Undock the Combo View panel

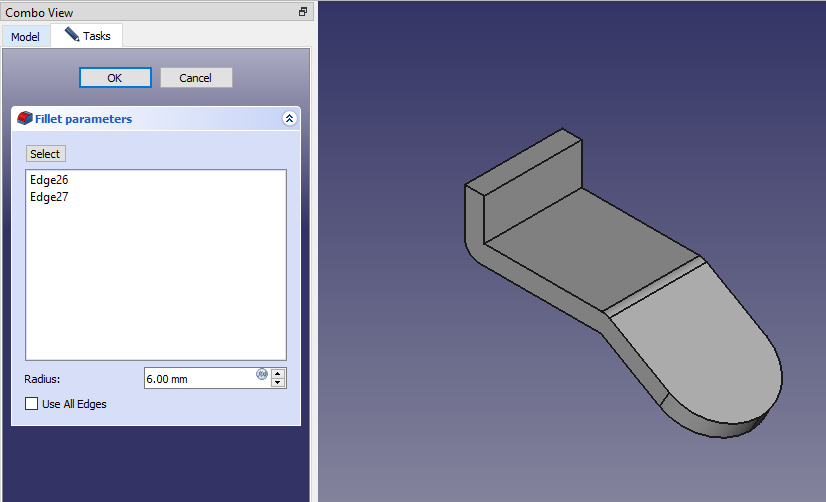303,12
